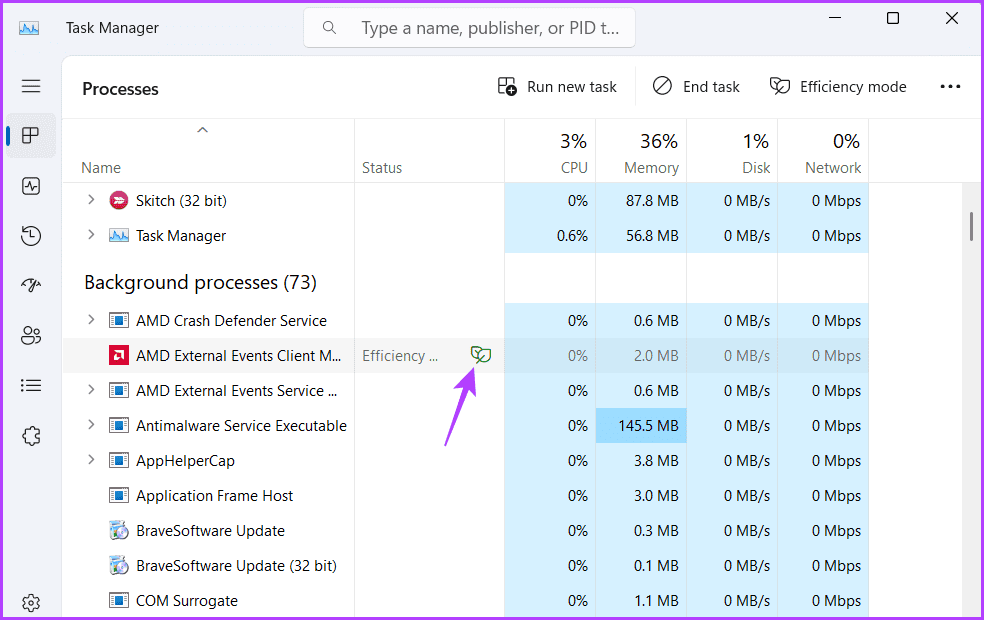Open Startup apps page in sidebar

31,286
